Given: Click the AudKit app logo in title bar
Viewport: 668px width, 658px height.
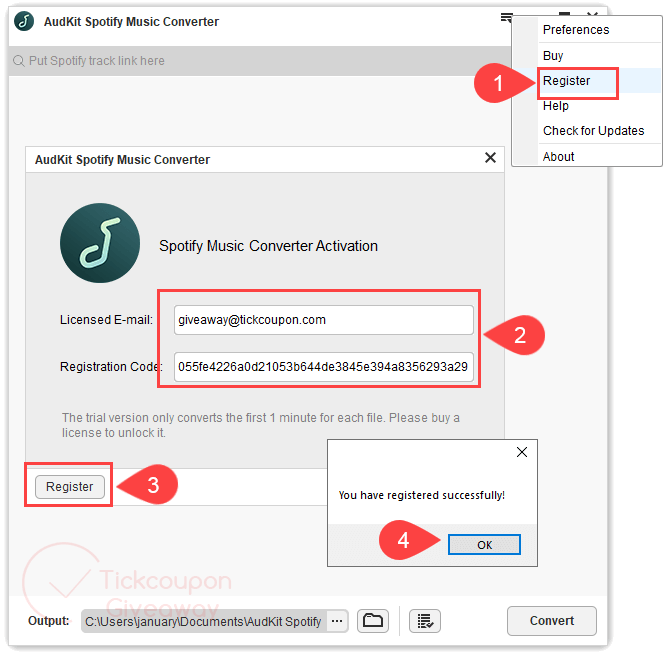Looking at the screenshot, I should coord(24,21).
